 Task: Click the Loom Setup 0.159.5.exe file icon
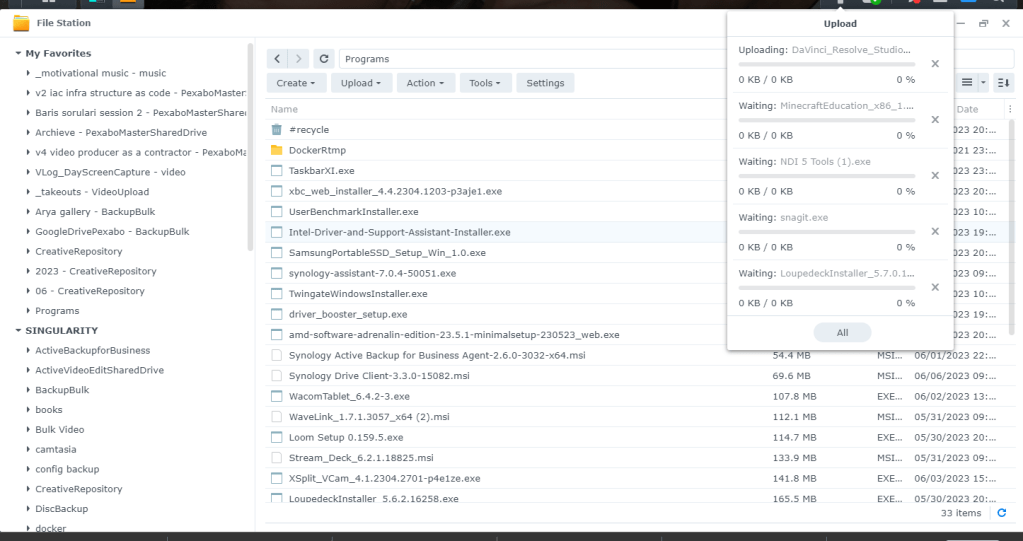[x=277, y=437]
